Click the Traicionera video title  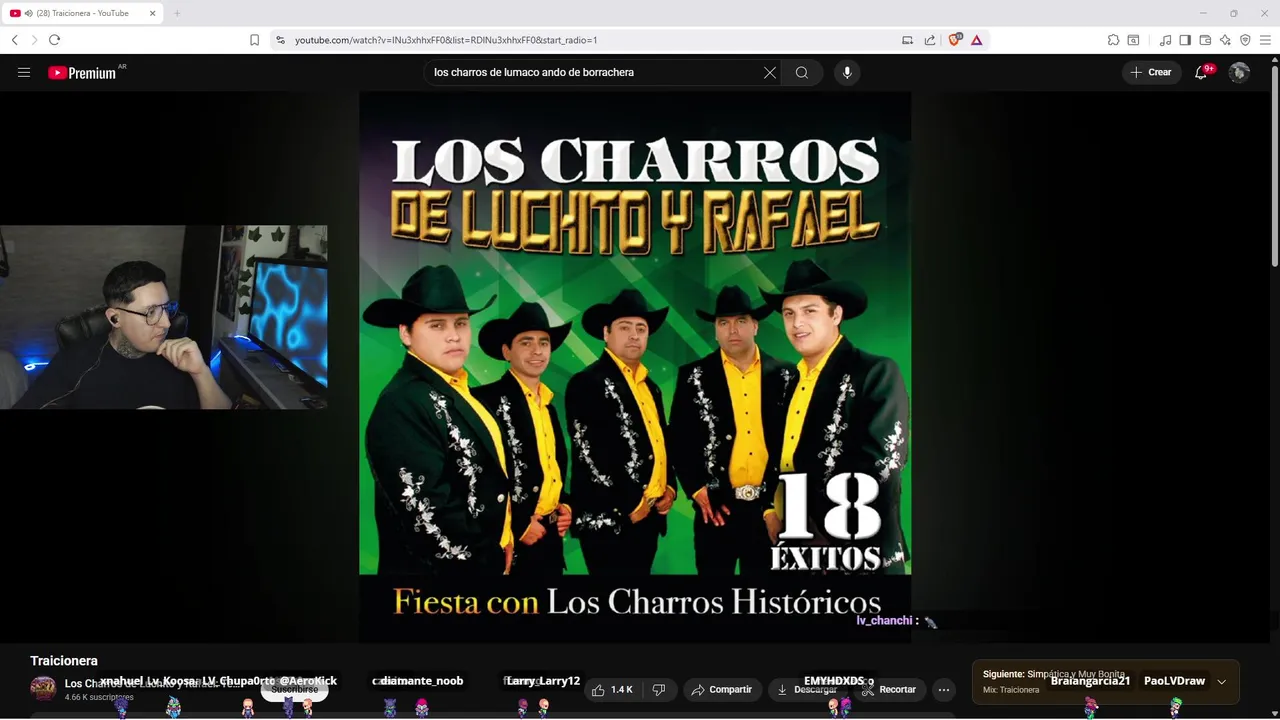click(64, 661)
